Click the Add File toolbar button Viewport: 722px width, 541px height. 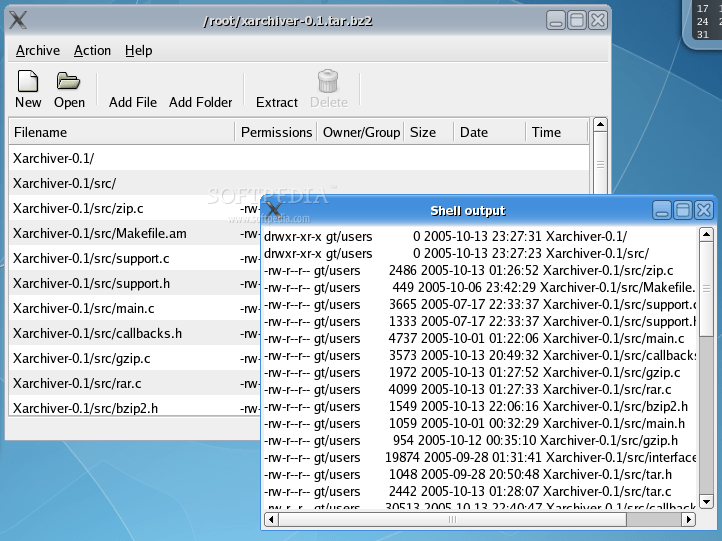pos(133,102)
